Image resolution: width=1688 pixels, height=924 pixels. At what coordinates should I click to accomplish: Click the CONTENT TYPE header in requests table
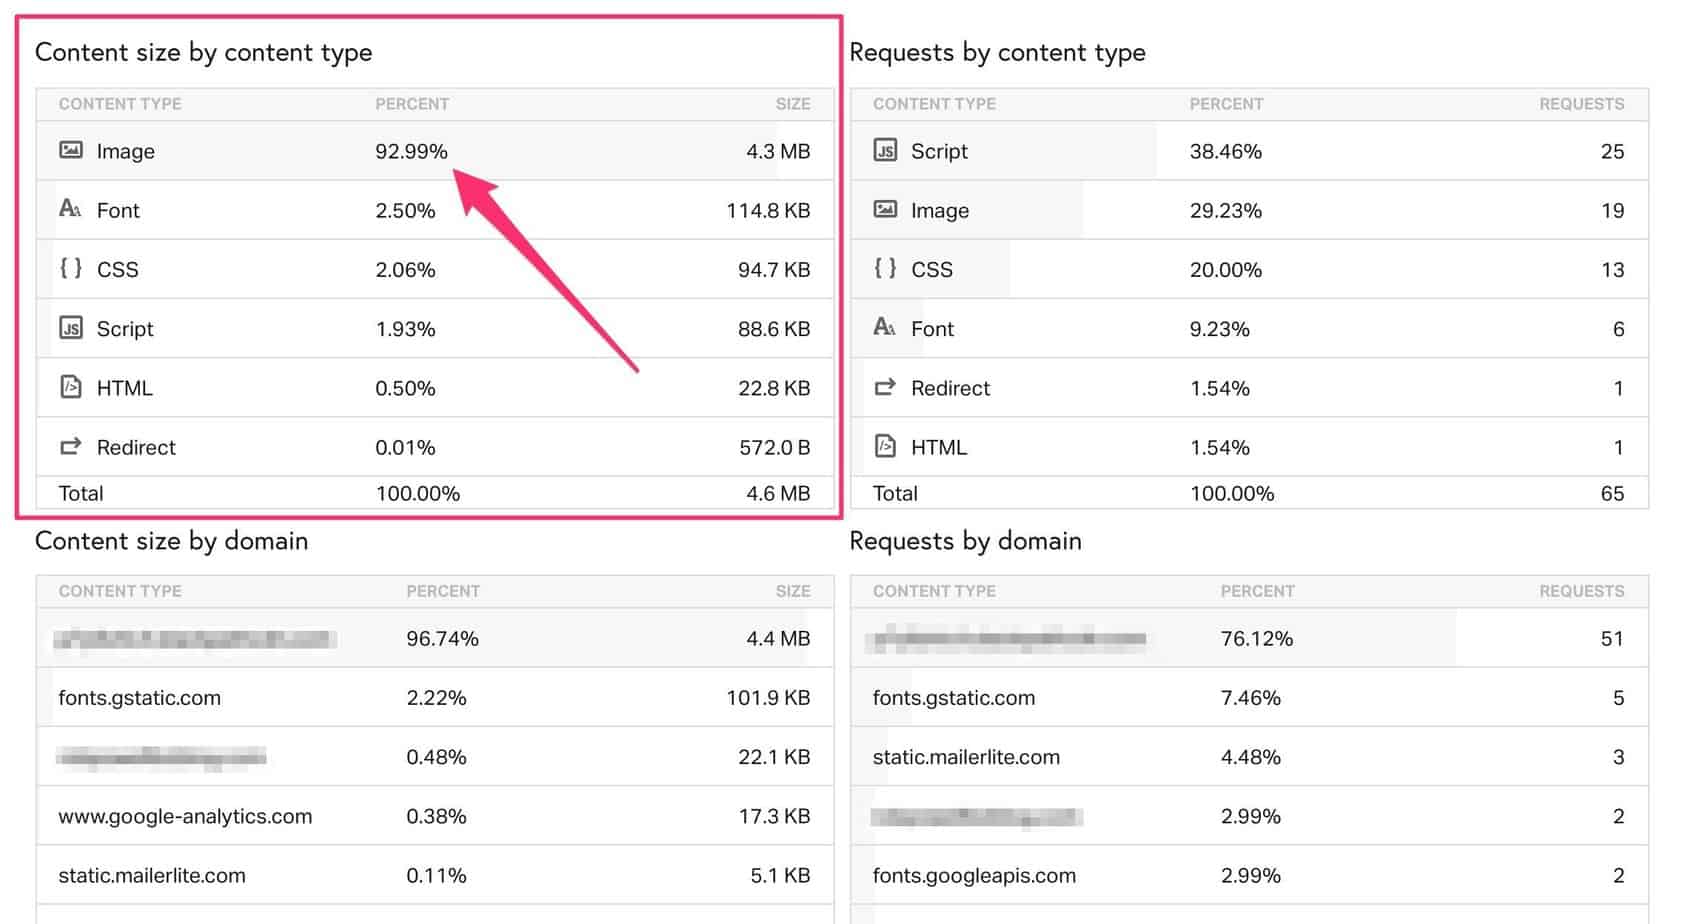coord(933,103)
